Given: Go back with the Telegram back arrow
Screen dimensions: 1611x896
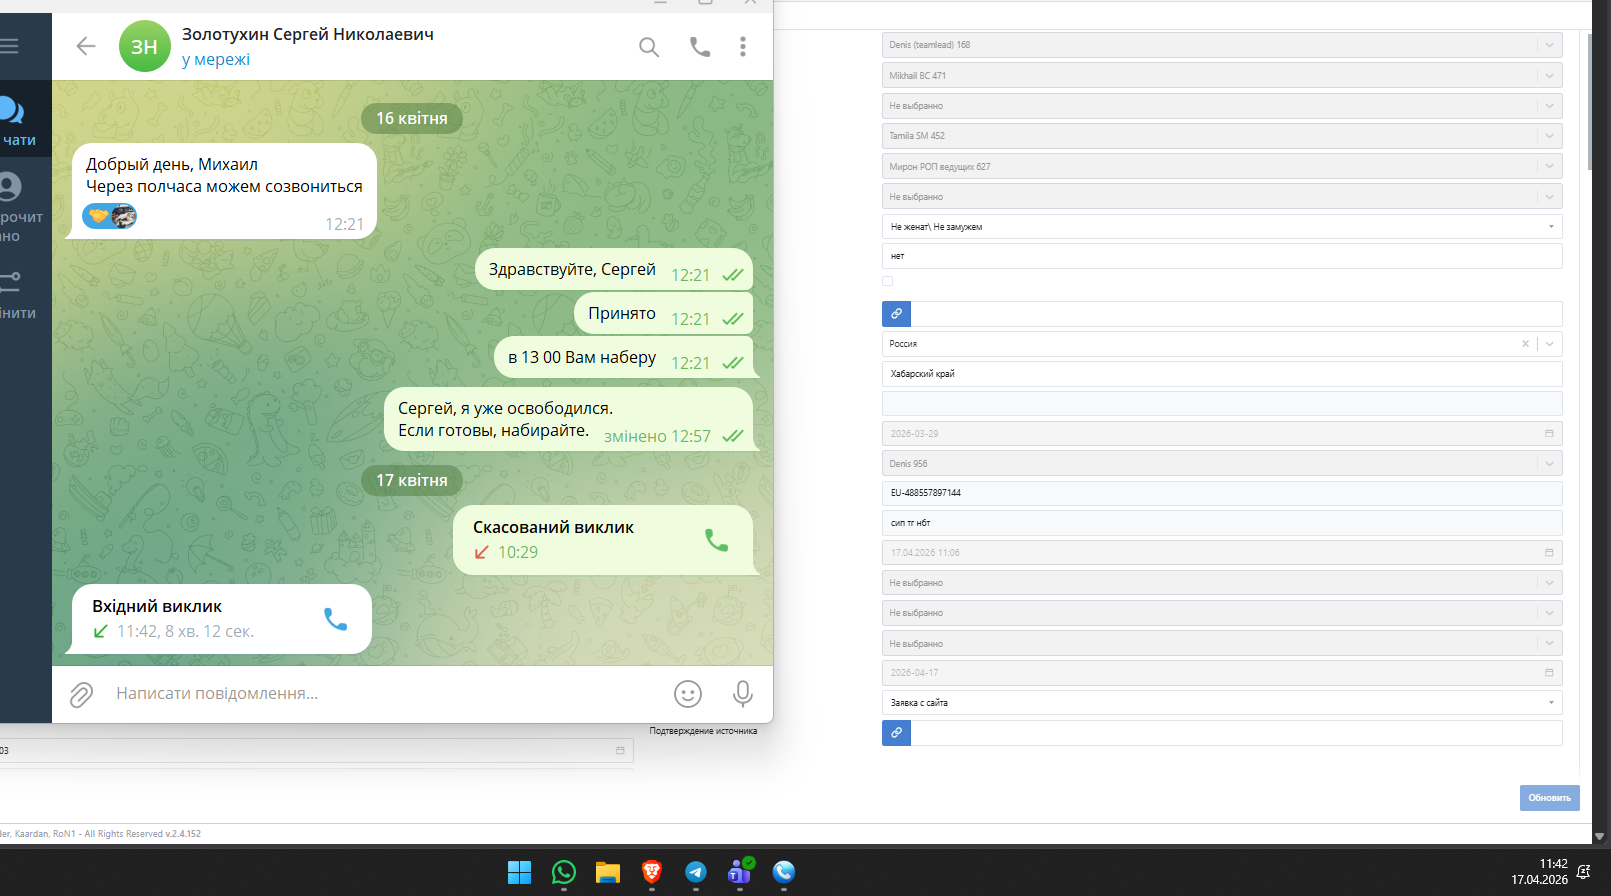Looking at the screenshot, I should (86, 46).
